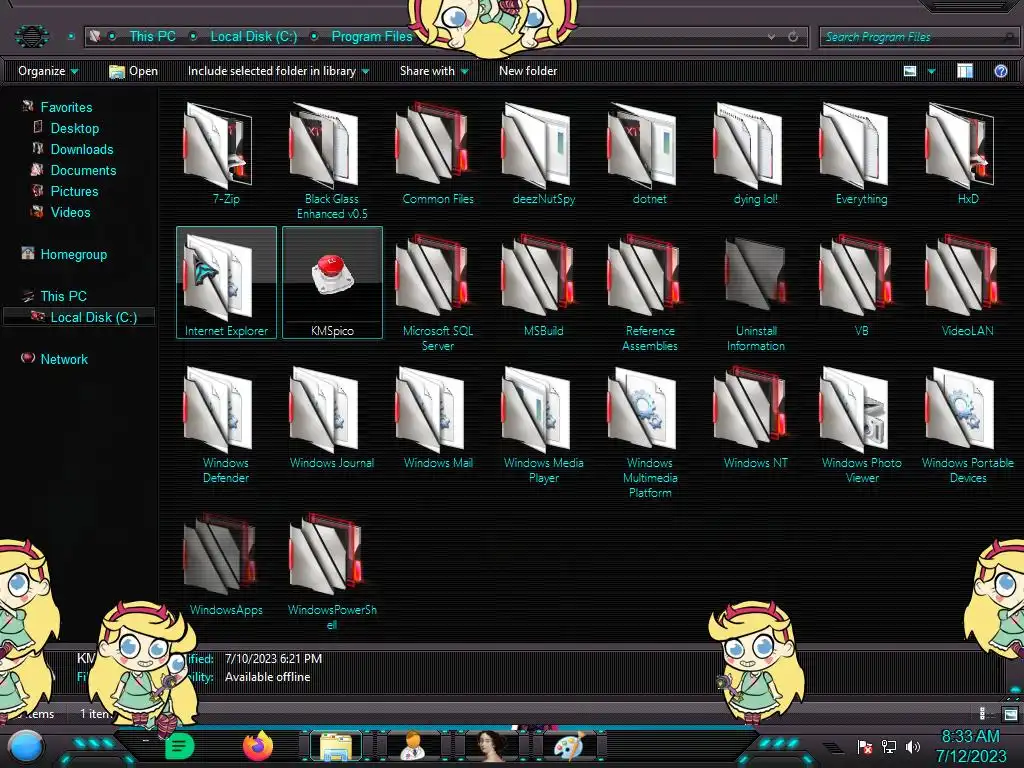Launch Firefox from the taskbar

point(258,746)
